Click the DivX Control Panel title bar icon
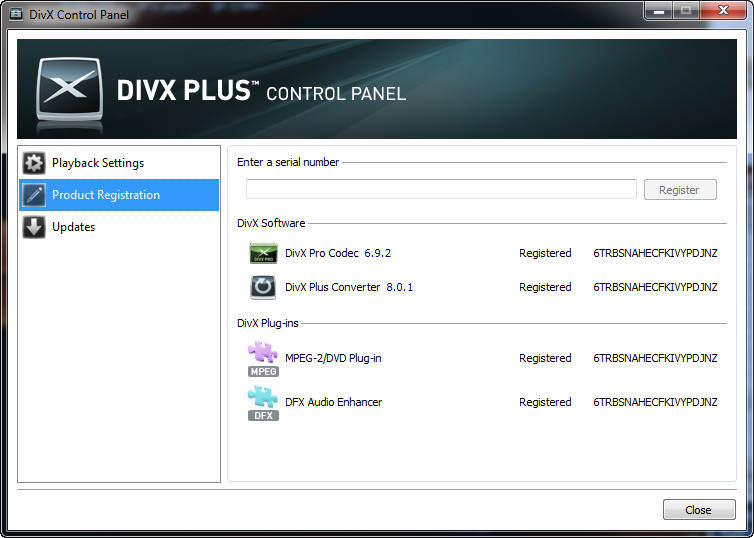The height and width of the screenshot is (538, 754). (16, 14)
